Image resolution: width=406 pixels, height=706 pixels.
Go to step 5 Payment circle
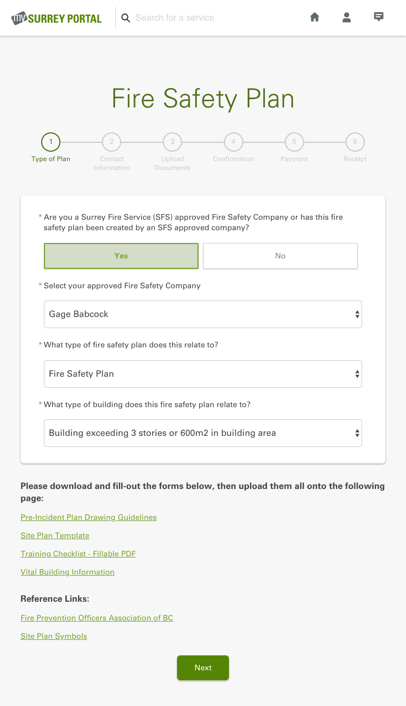click(294, 142)
